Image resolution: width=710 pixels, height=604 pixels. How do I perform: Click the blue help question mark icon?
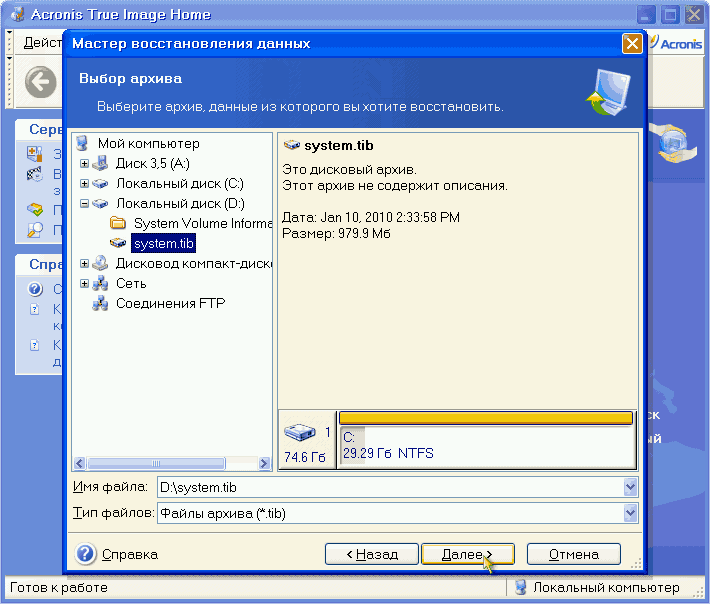coord(85,554)
